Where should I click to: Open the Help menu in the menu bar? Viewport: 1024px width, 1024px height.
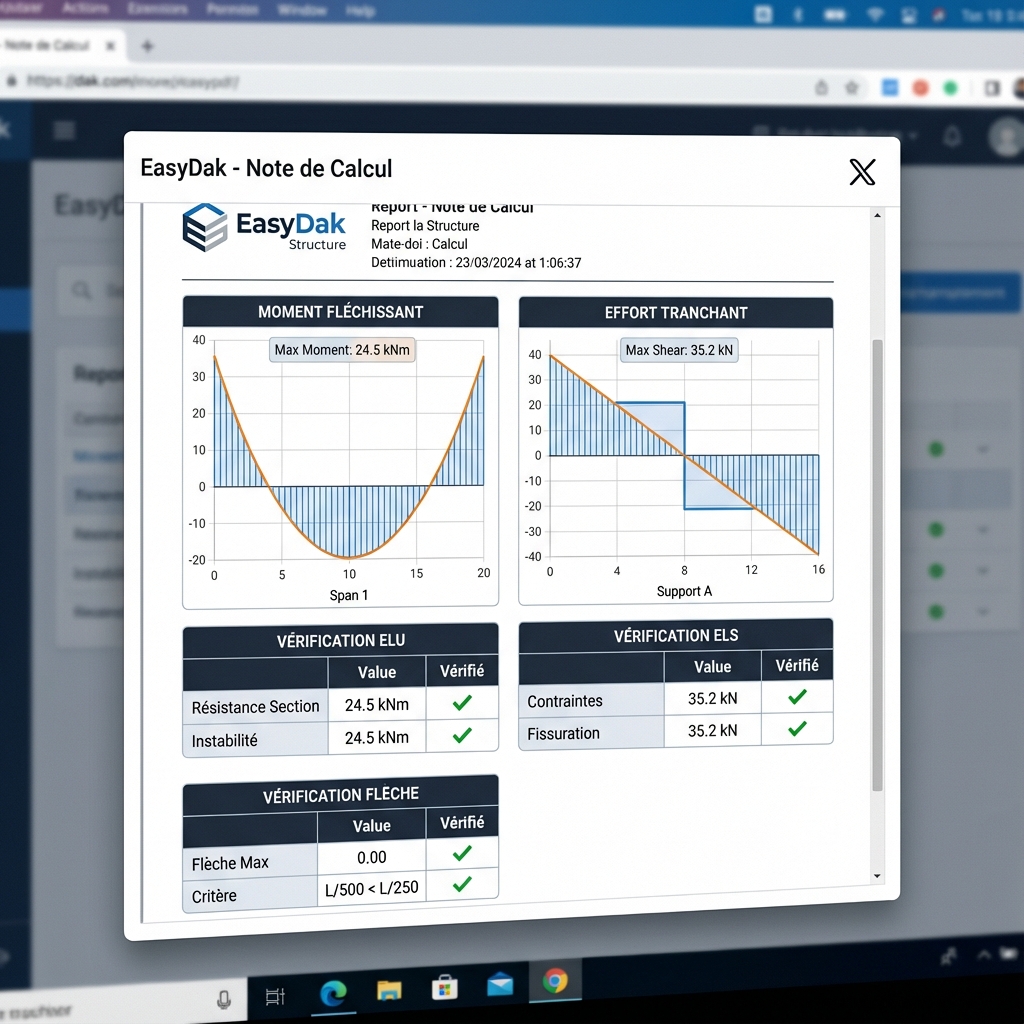[x=360, y=11]
